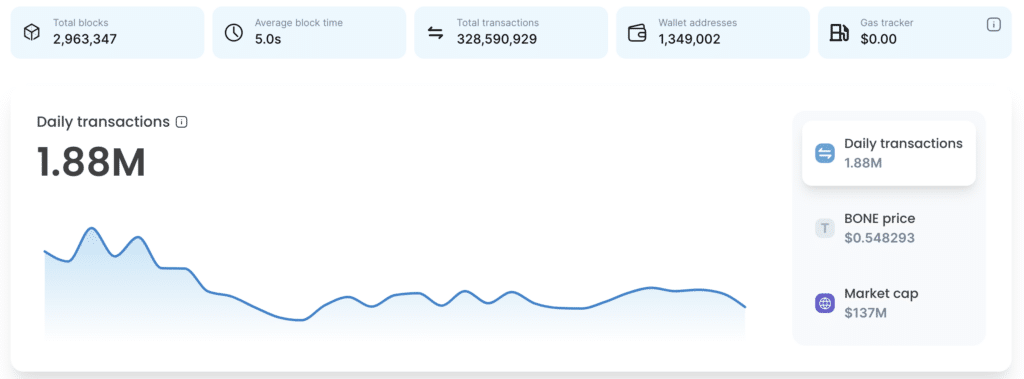Click the Total transactions value 328,590,929

click(x=497, y=39)
